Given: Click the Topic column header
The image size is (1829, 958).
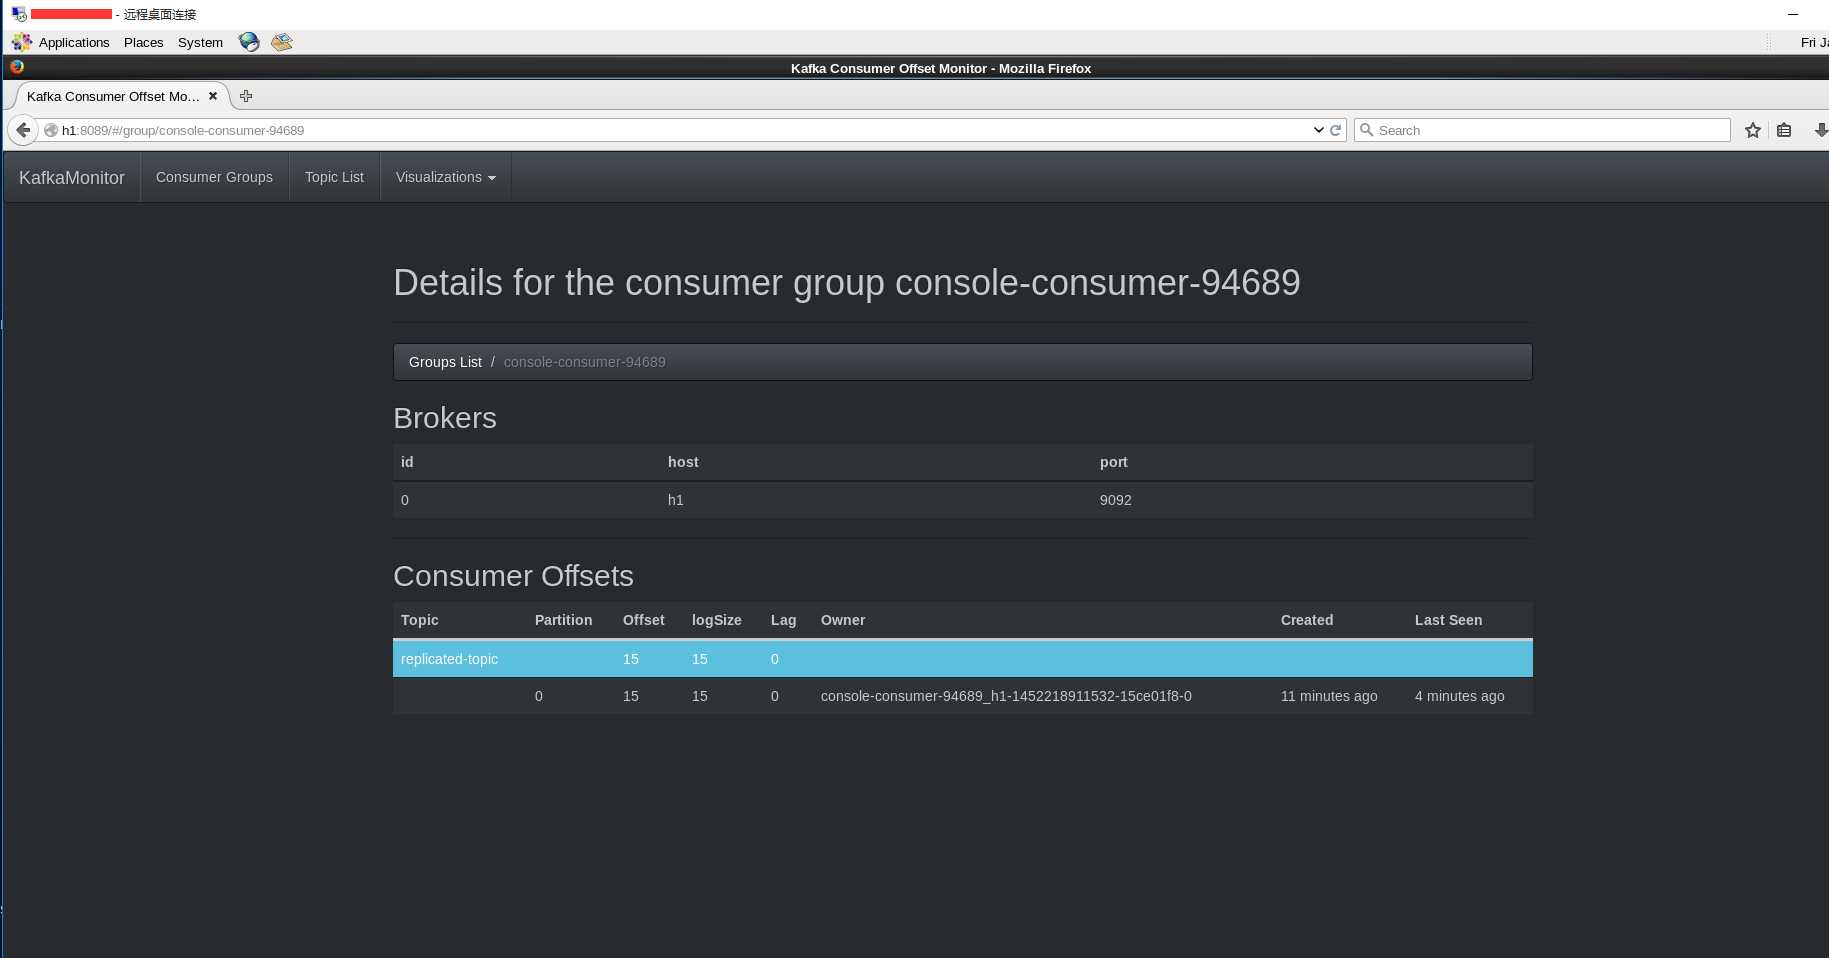Looking at the screenshot, I should [x=419, y=620].
